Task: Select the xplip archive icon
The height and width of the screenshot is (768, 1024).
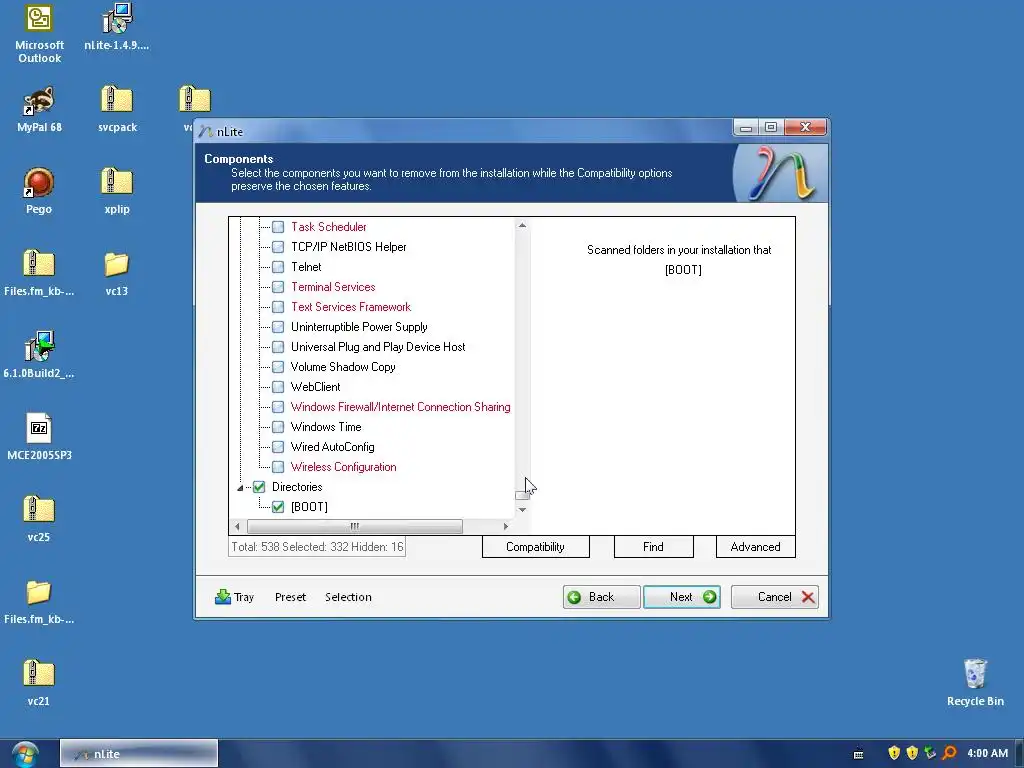Action: (117, 191)
